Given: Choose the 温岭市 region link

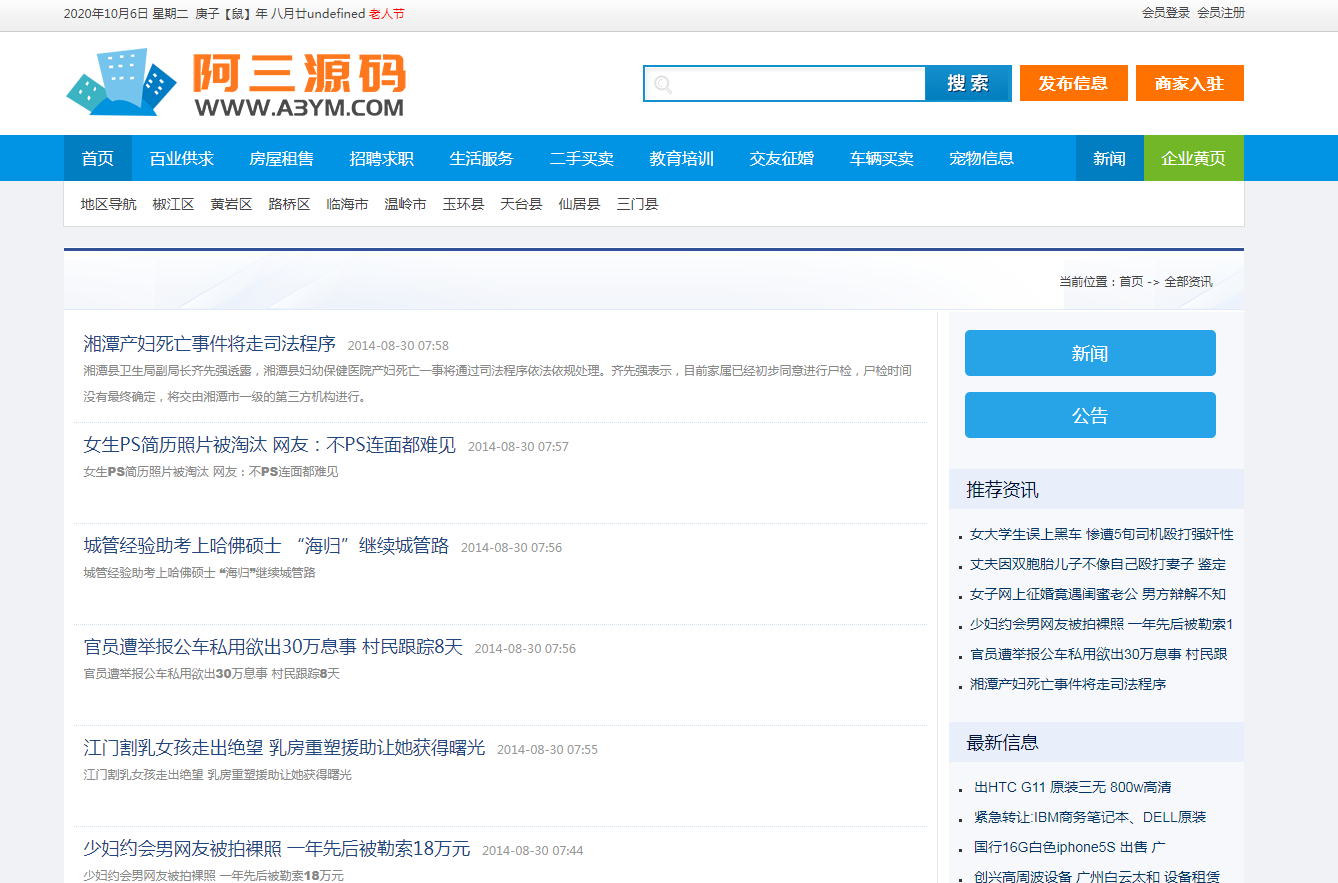Looking at the screenshot, I should tap(406, 204).
